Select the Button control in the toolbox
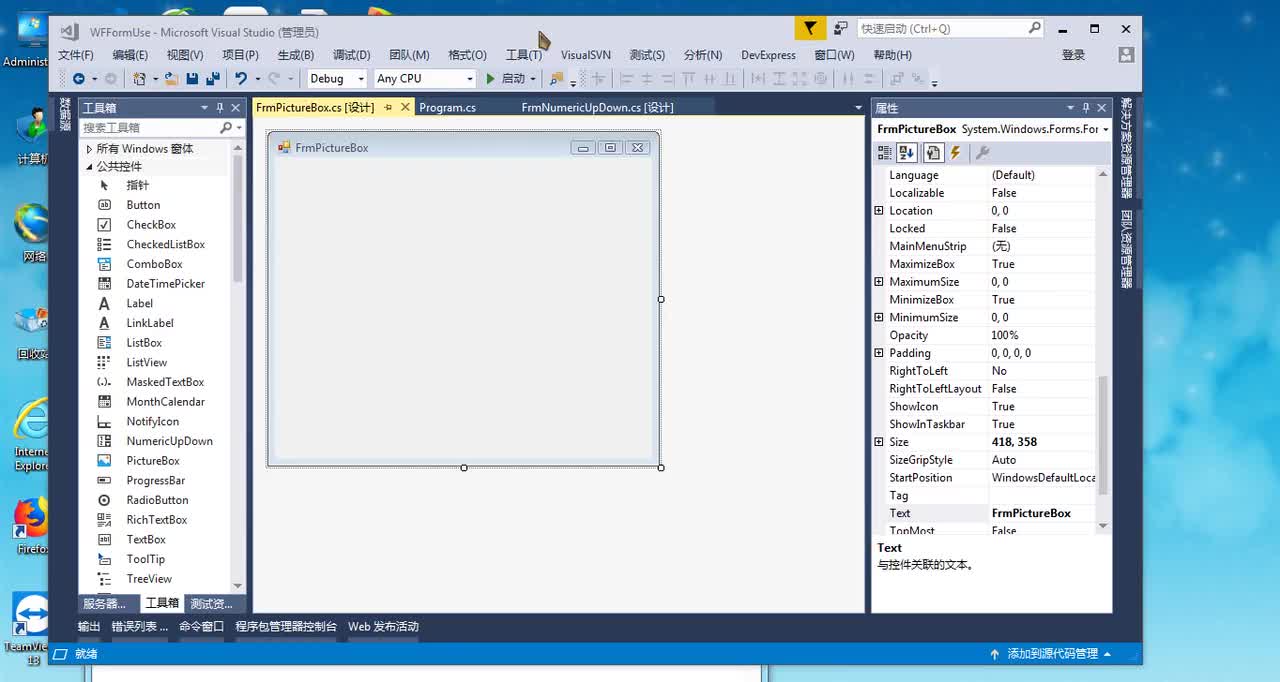1280x682 pixels. [x=143, y=205]
